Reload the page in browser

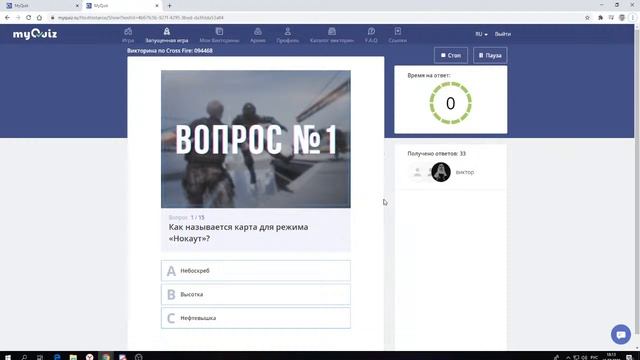29,18
